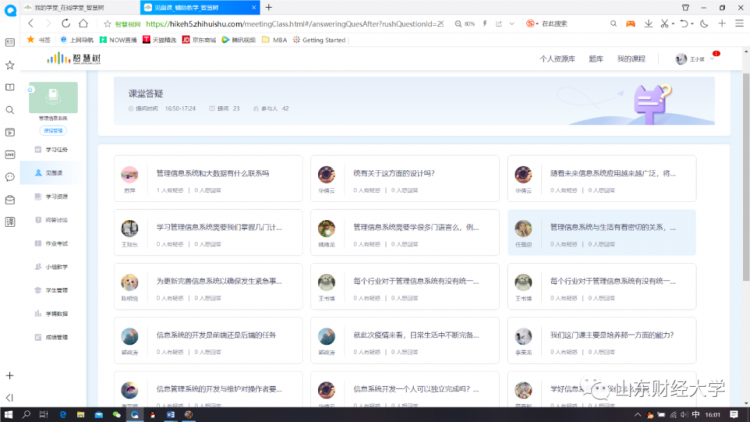Click the avatar on the 为更新完善信息系统 card

point(130,282)
